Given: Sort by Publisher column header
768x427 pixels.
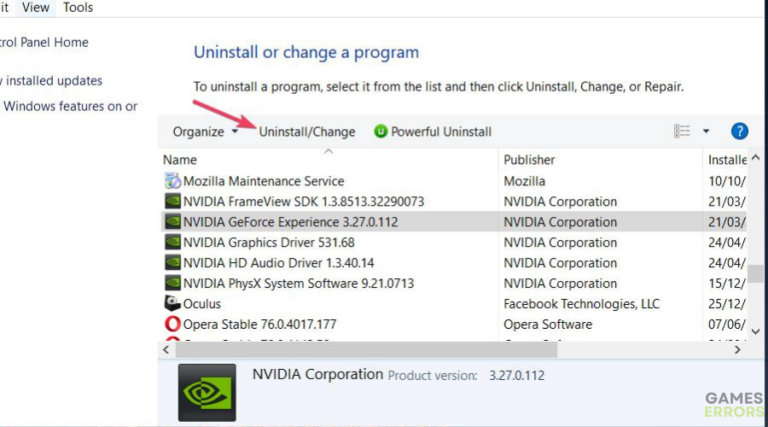Looking at the screenshot, I should pos(529,160).
